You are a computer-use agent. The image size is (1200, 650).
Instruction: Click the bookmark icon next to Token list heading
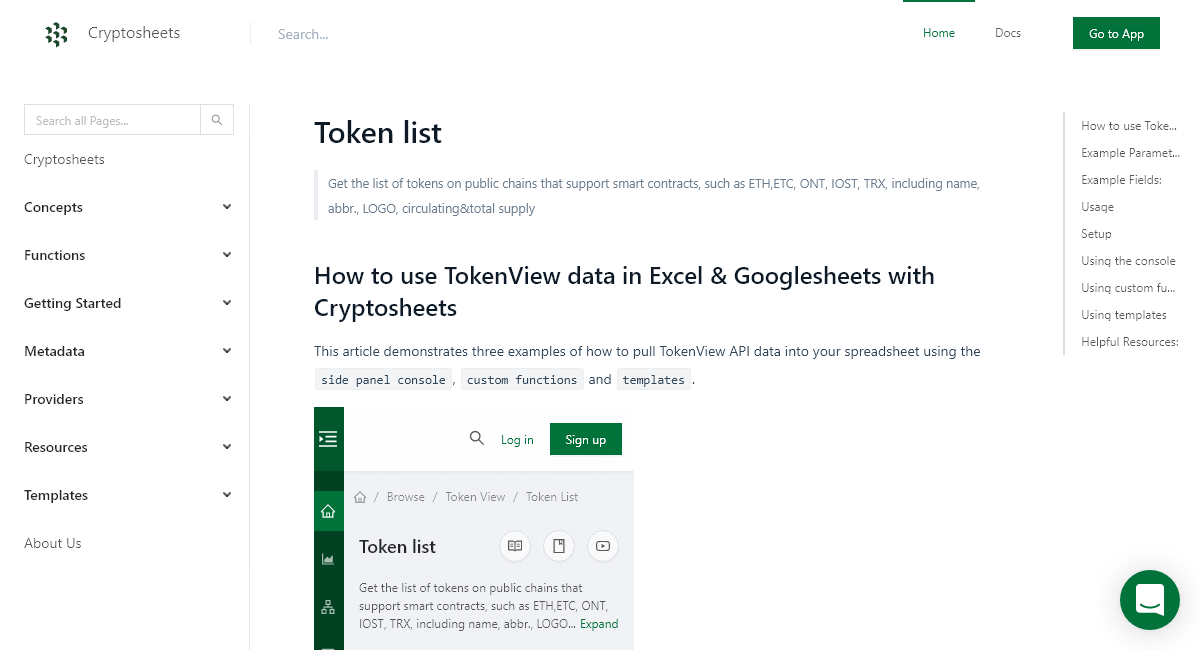coord(558,546)
